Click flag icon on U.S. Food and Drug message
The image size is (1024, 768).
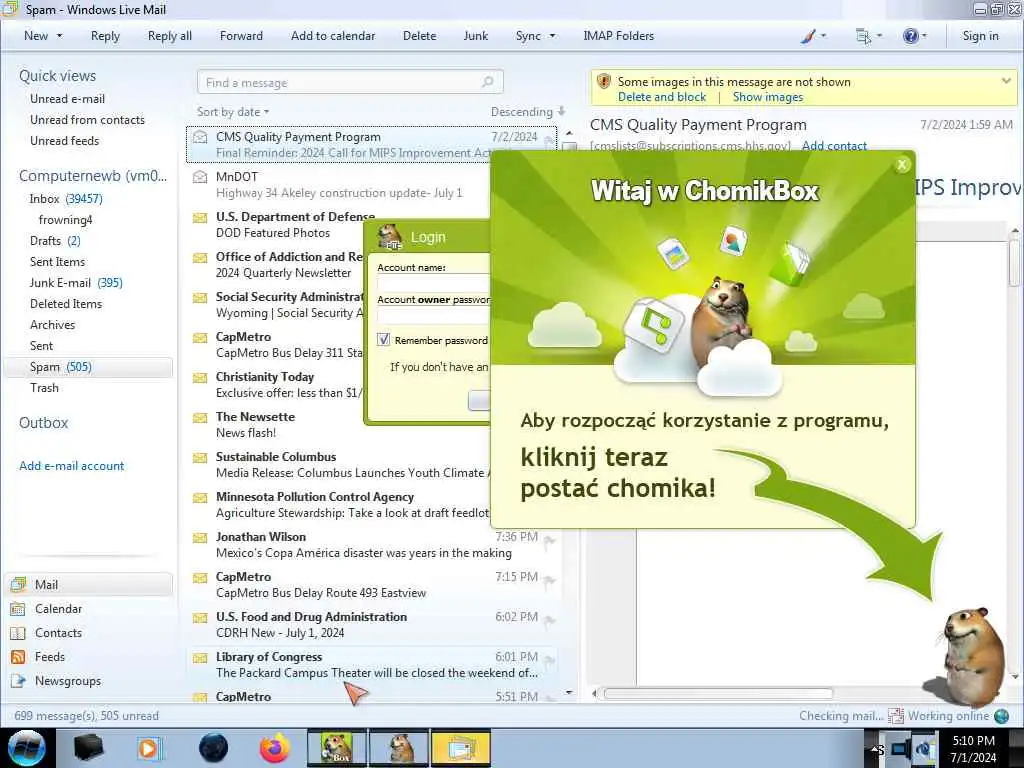550,620
